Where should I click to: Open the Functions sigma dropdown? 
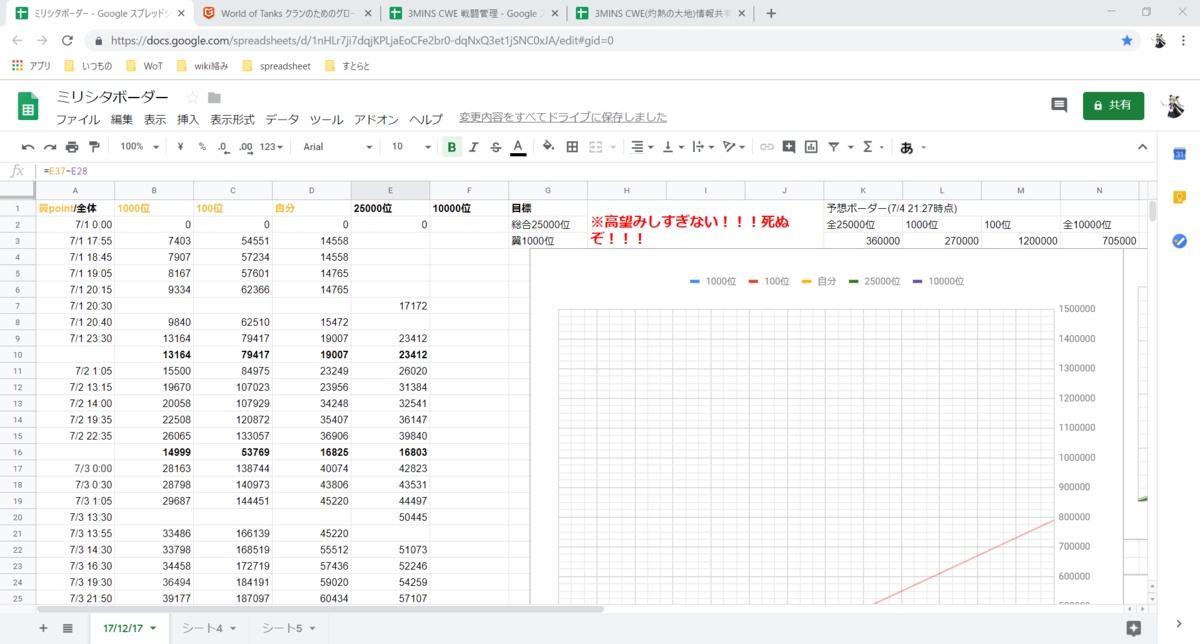point(872,147)
